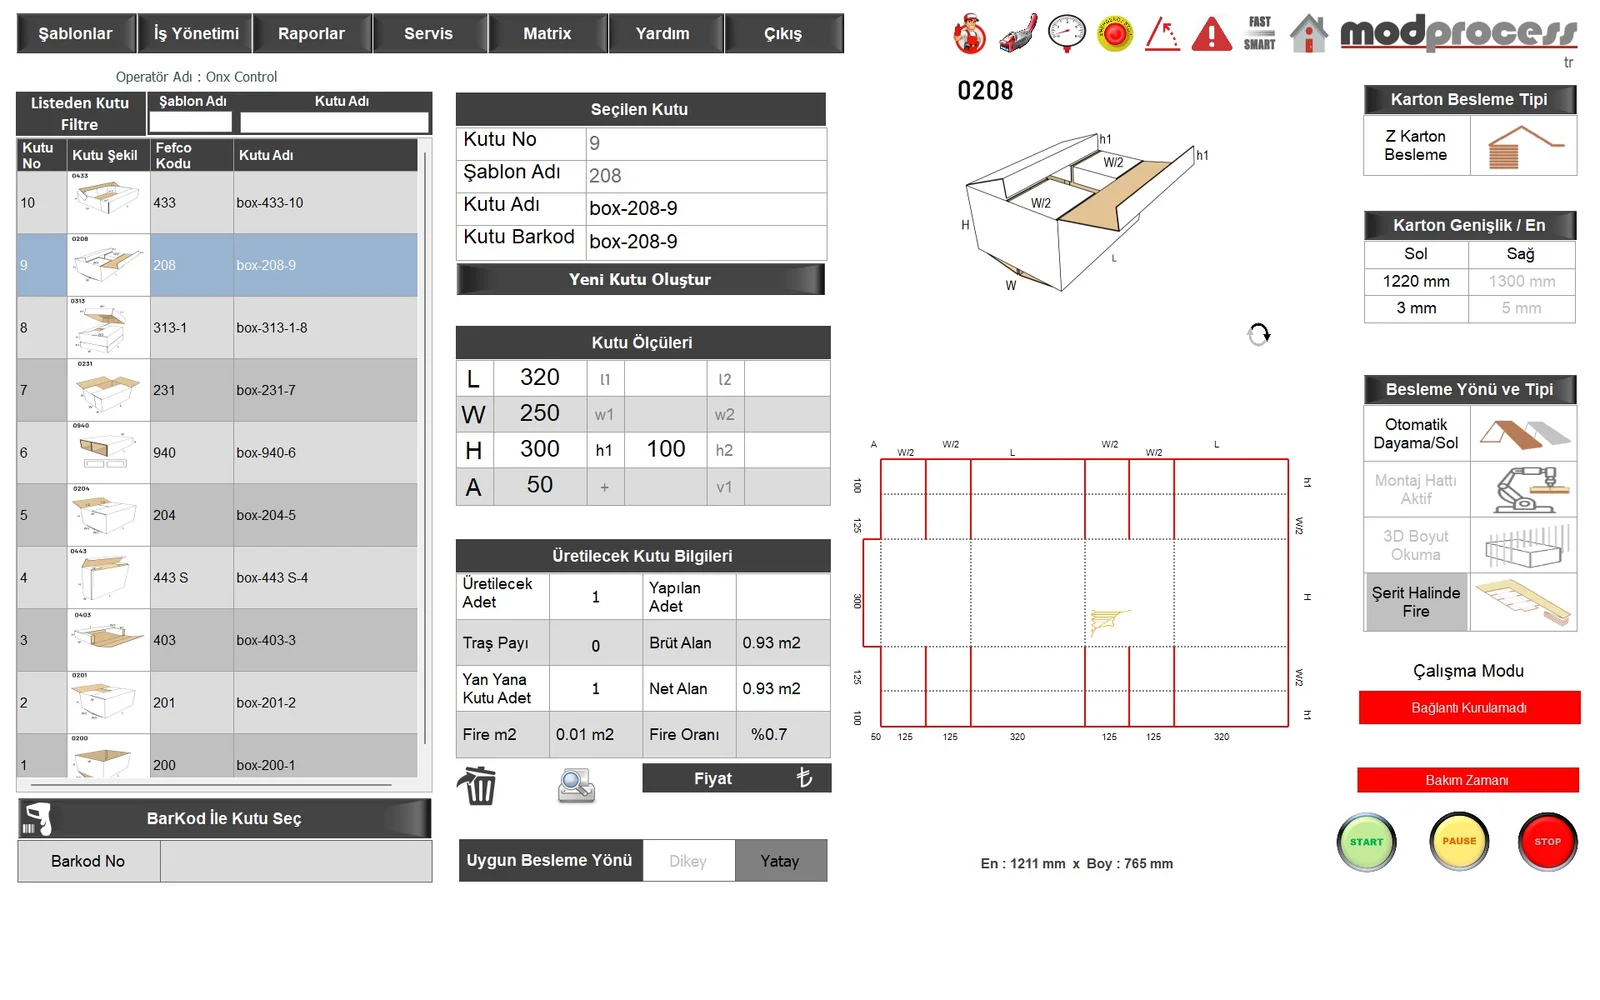Select Dikey feeding direction
This screenshot has height=1000, width=1600.
tap(688, 861)
